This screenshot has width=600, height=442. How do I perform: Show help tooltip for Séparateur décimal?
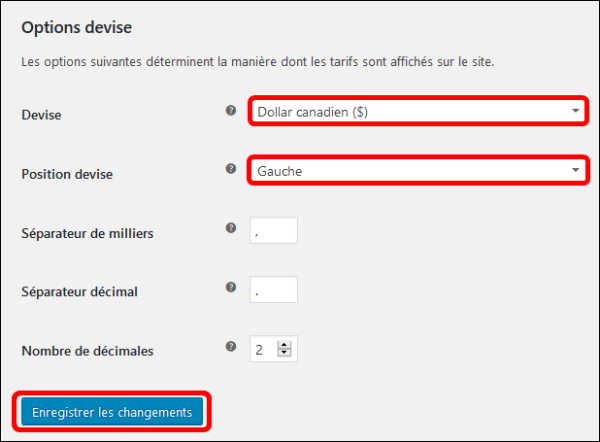231,287
